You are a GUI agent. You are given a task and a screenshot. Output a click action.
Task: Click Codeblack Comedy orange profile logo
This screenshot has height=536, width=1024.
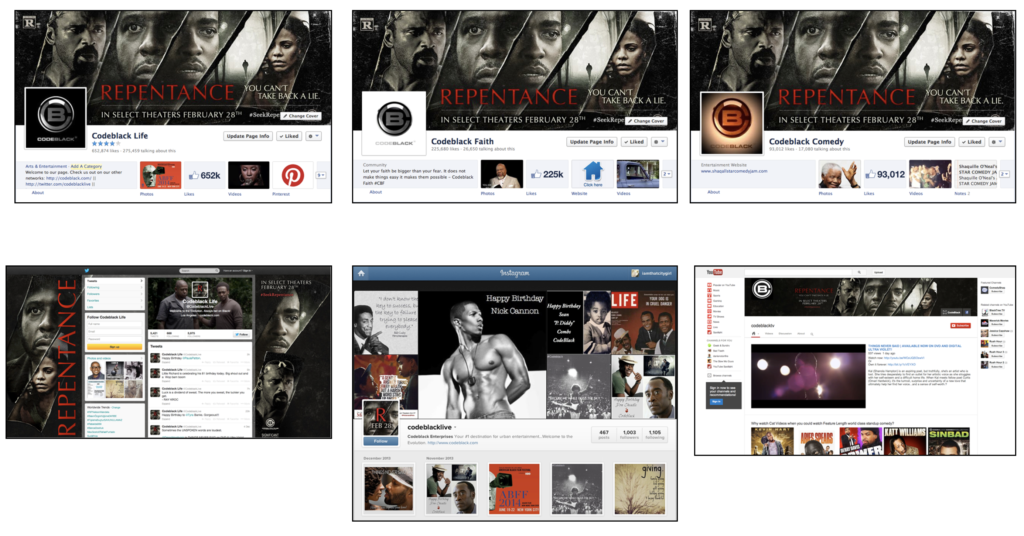coord(732,123)
